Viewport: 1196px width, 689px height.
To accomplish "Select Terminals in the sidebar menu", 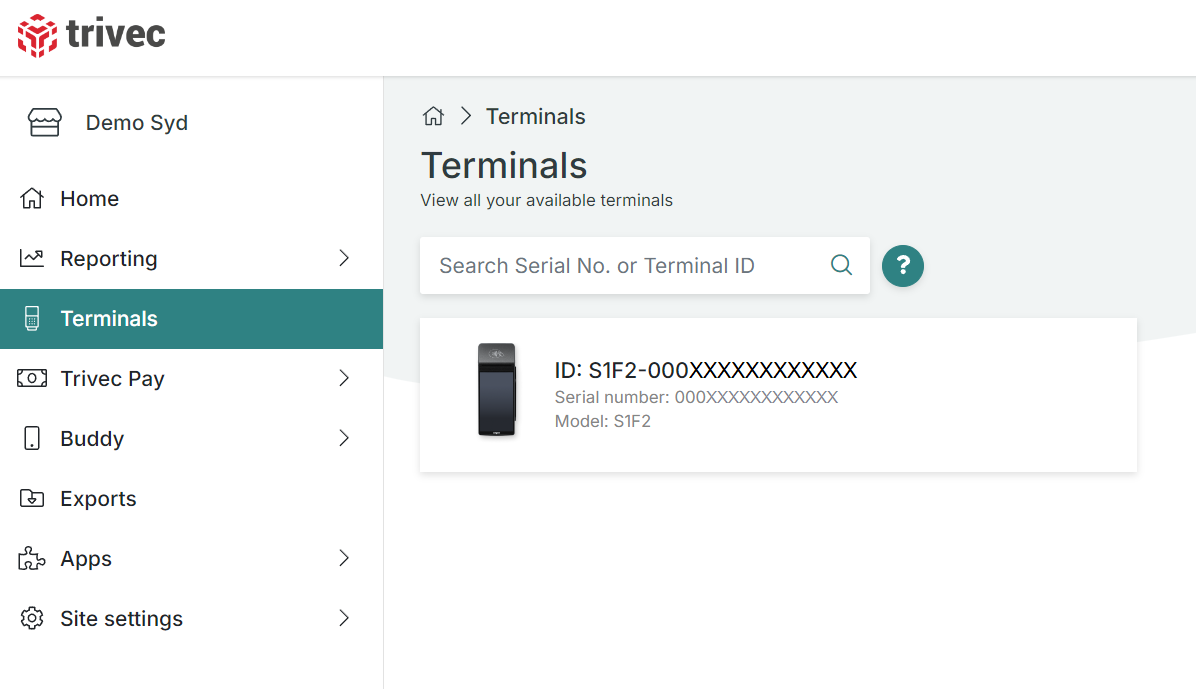I will click(109, 318).
